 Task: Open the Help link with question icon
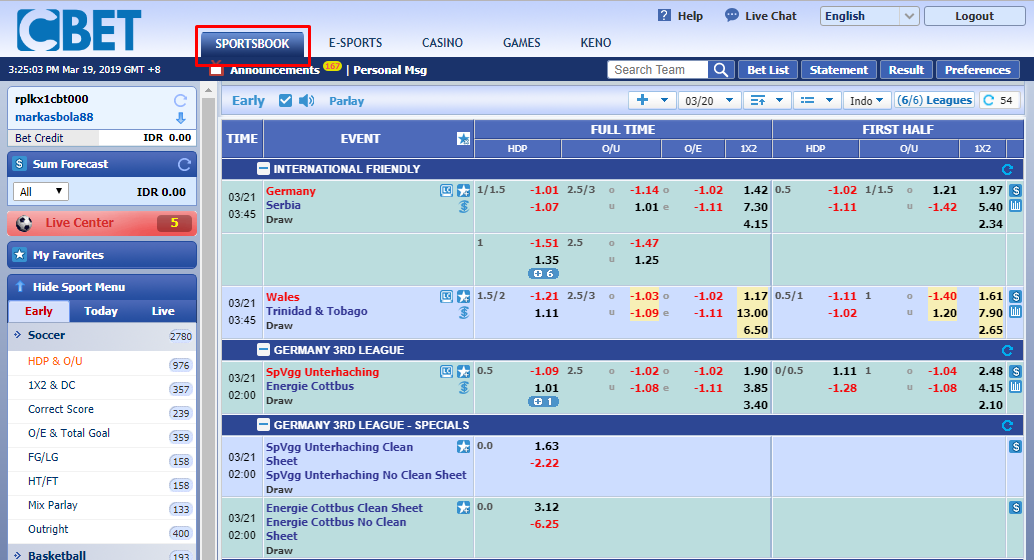[x=680, y=16]
